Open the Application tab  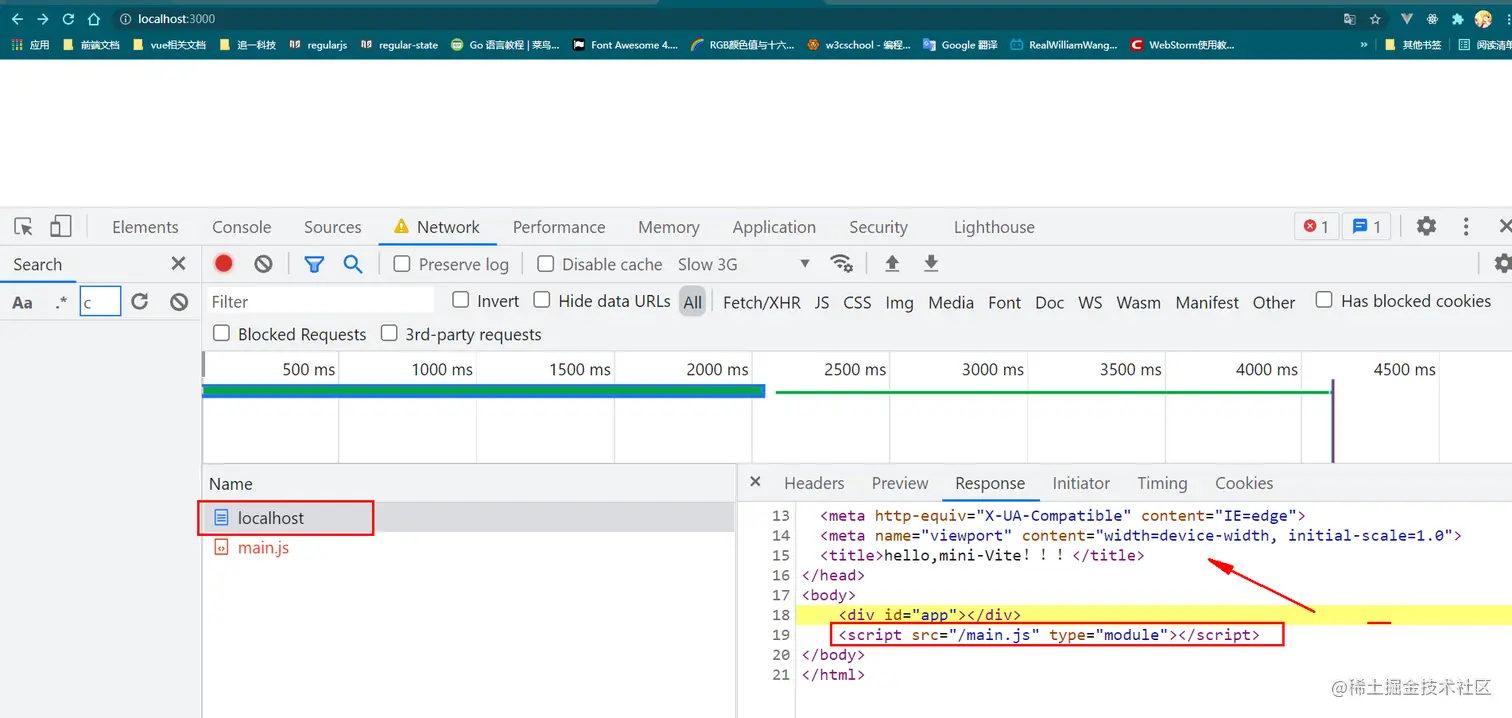coord(774,227)
